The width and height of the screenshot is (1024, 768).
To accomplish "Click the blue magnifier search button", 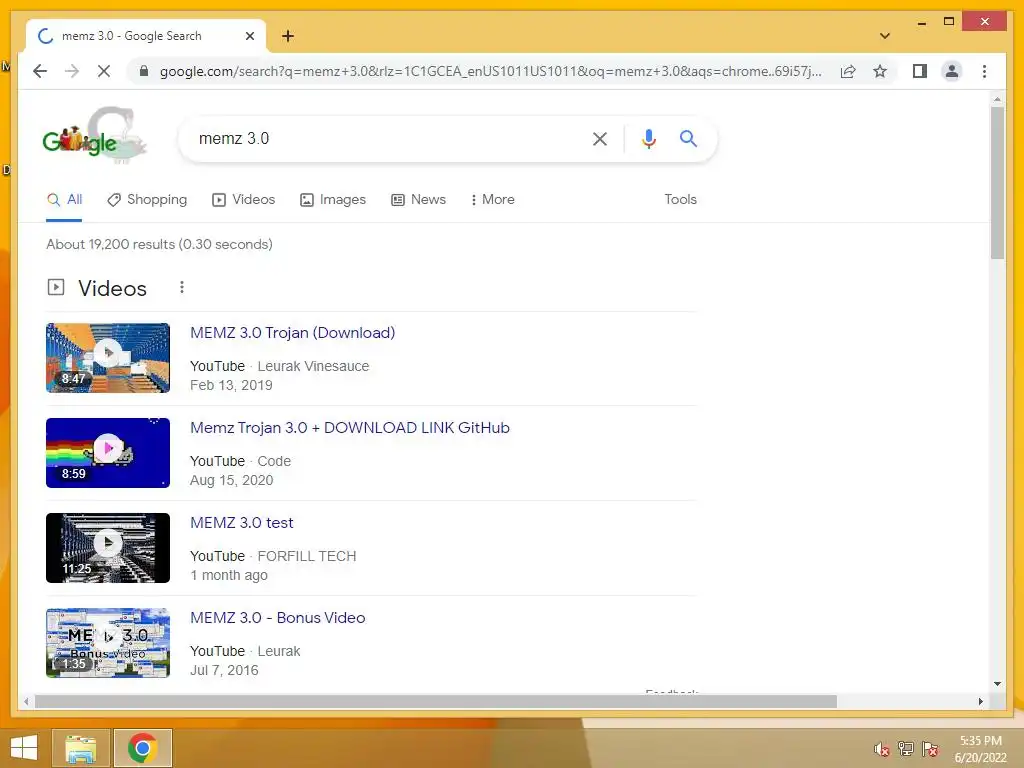I will point(688,138).
